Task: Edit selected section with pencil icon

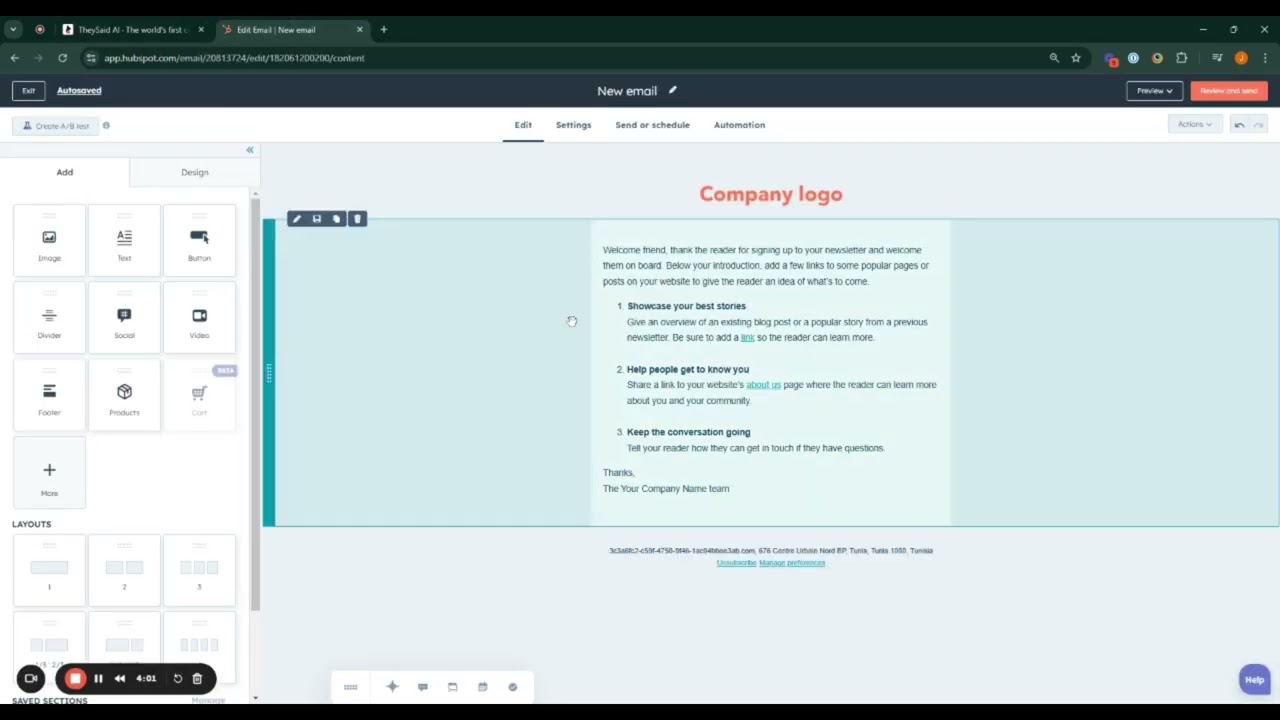Action: click(296, 219)
